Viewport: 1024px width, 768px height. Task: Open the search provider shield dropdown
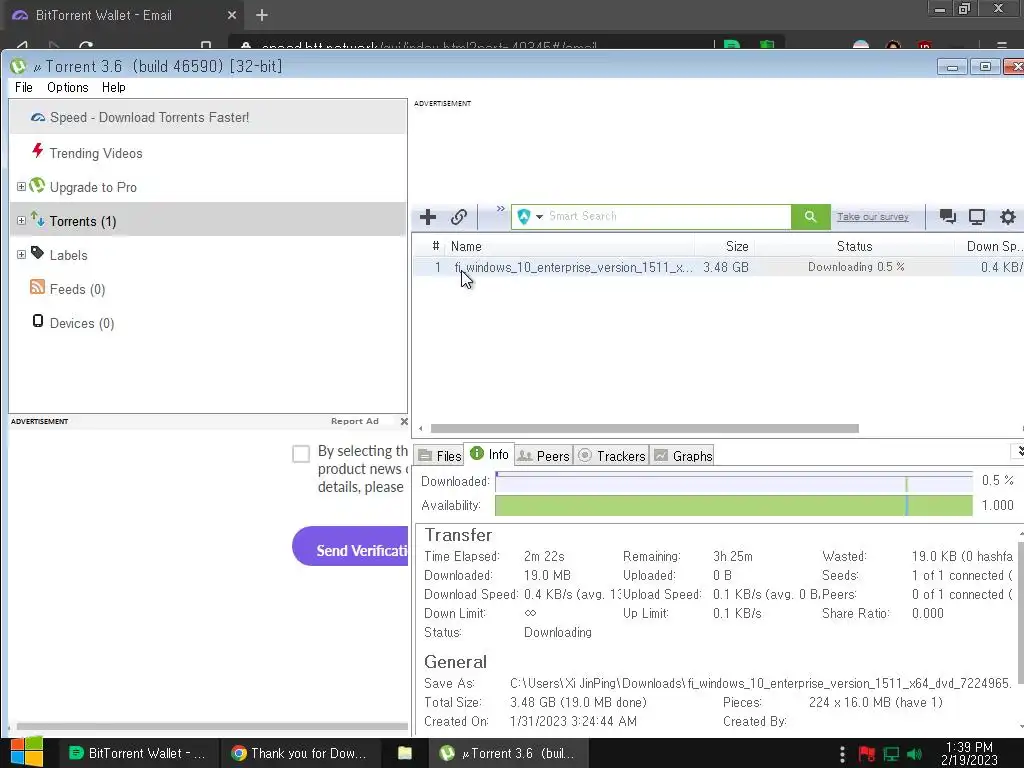tap(530, 217)
